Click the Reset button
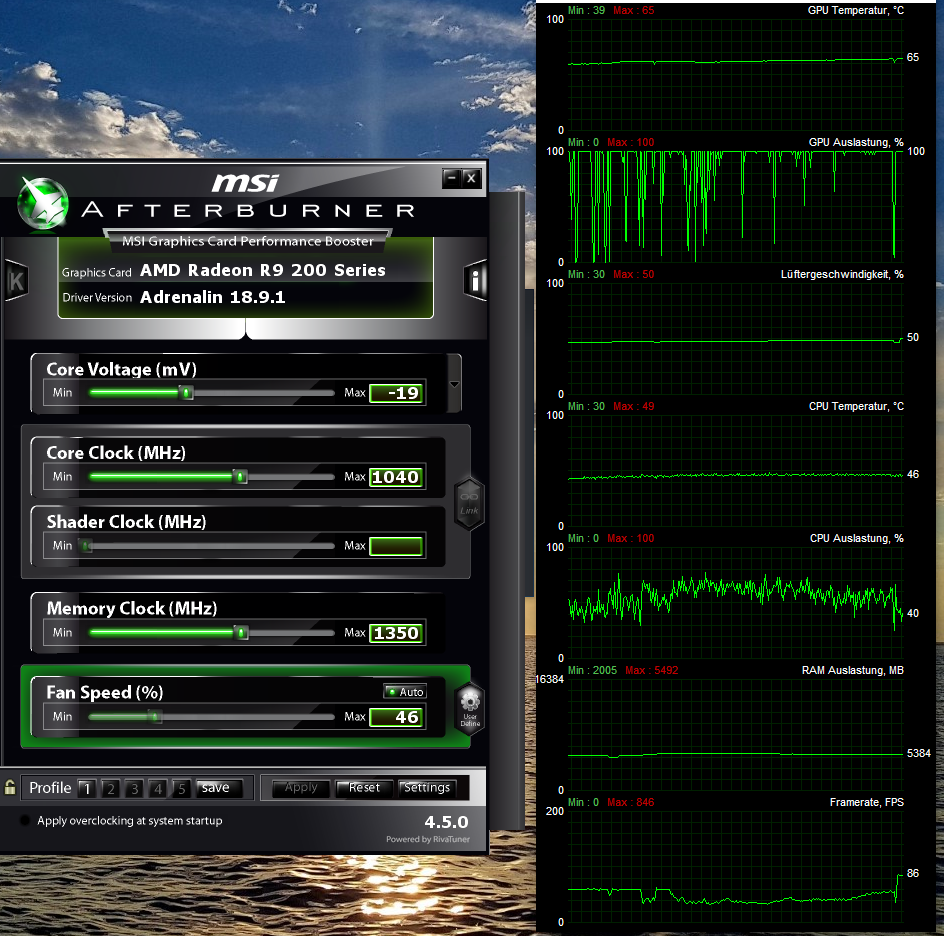Image resolution: width=944 pixels, height=936 pixels. pyautogui.click(x=364, y=788)
